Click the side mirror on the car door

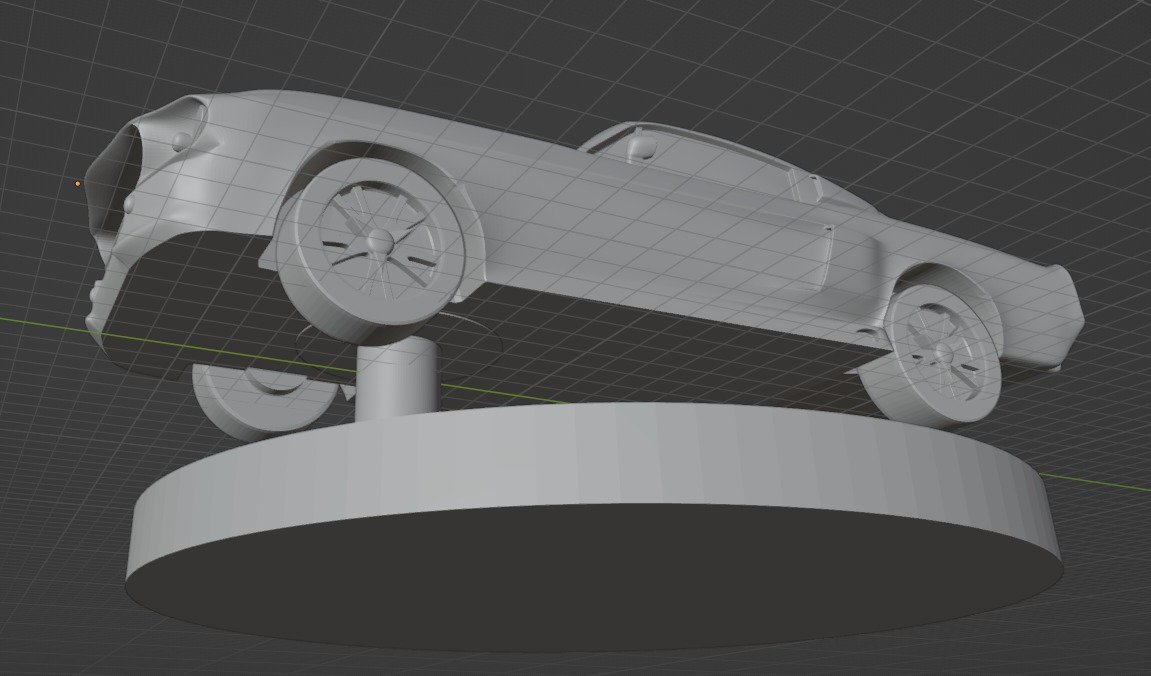[640, 145]
